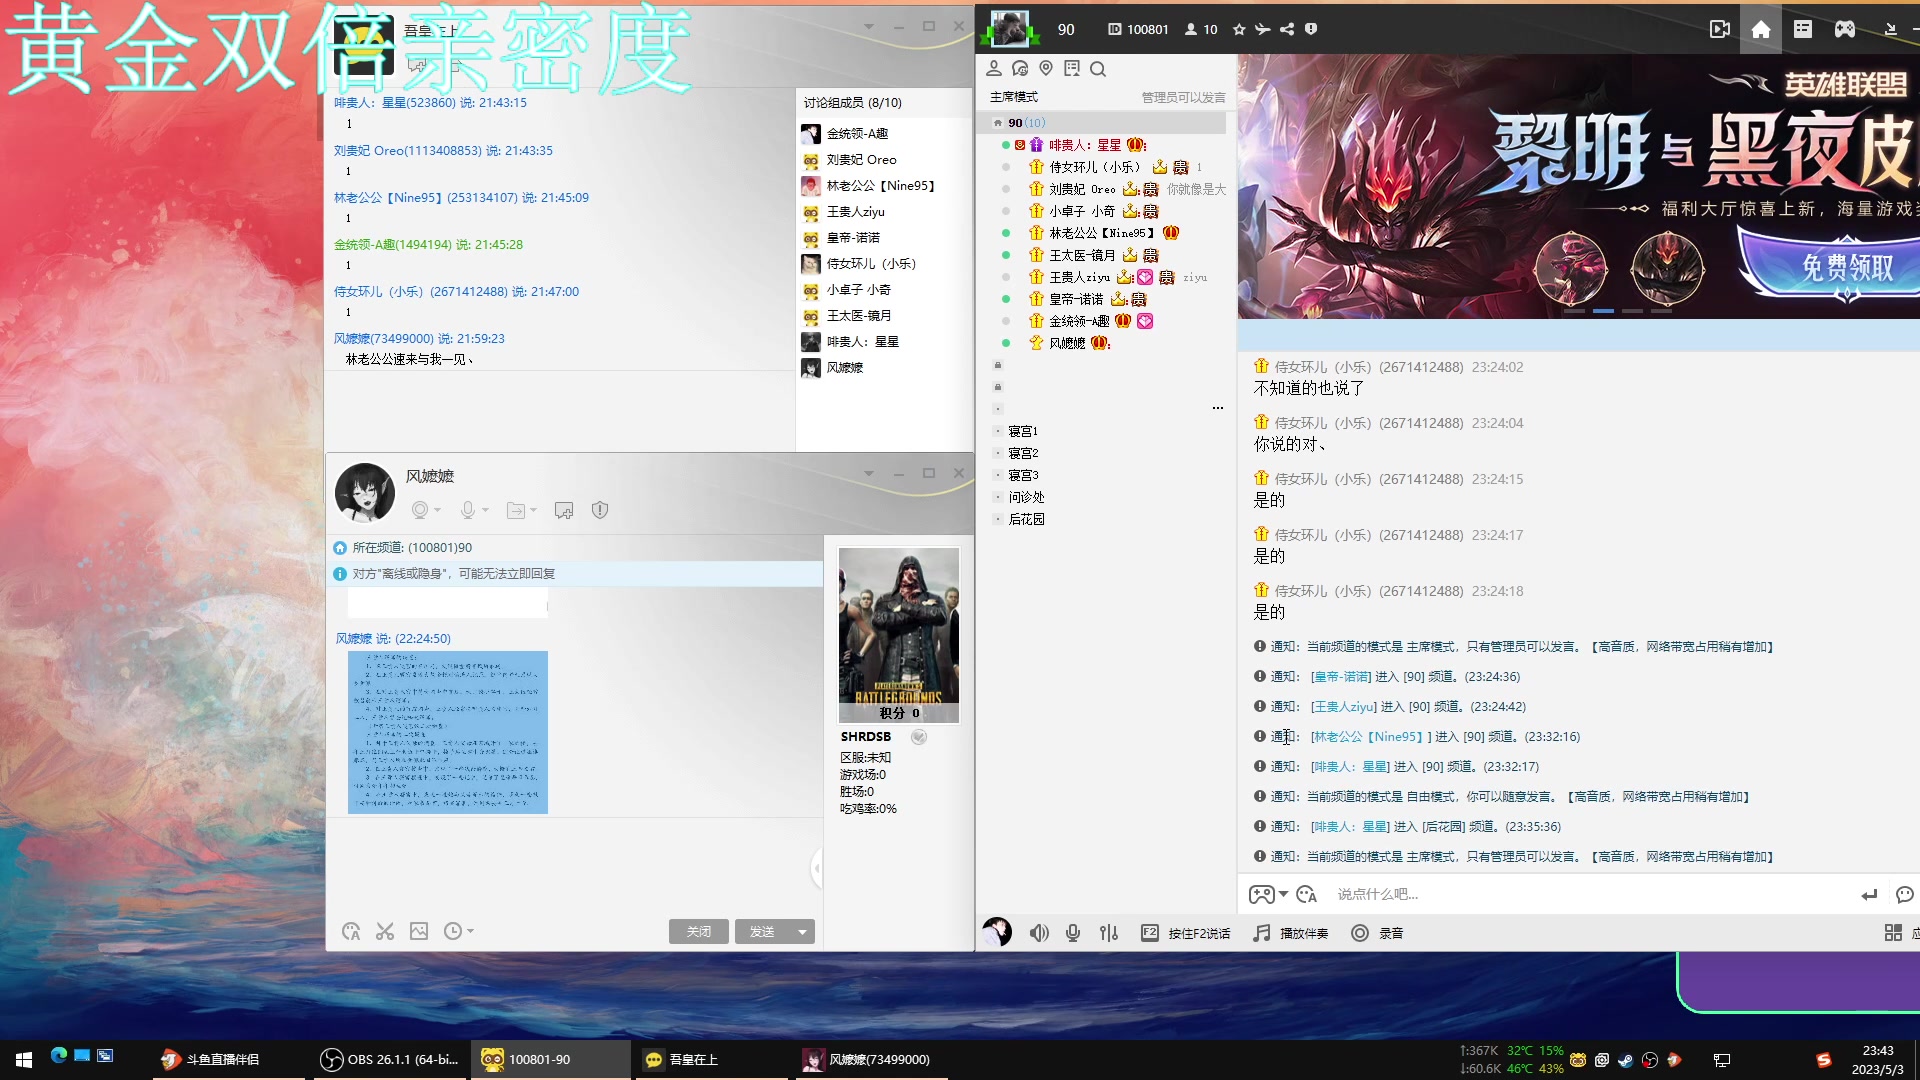Click the 关闭 button in private chat
Image resolution: width=1920 pixels, height=1080 pixels.
pyautogui.click(x=698, y=931)
